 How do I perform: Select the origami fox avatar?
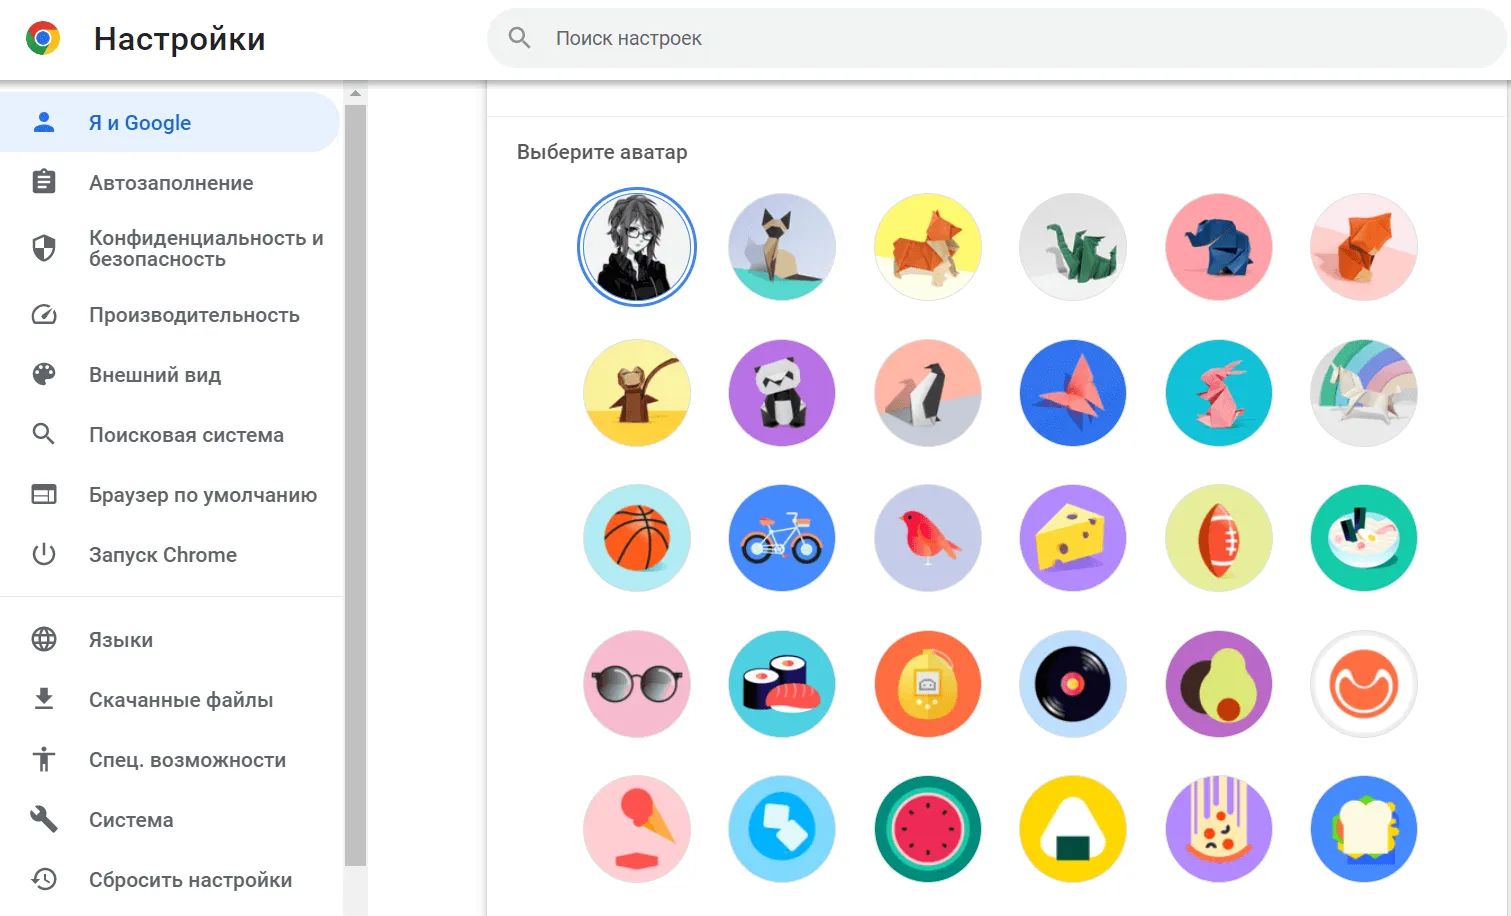point(1364,247)
